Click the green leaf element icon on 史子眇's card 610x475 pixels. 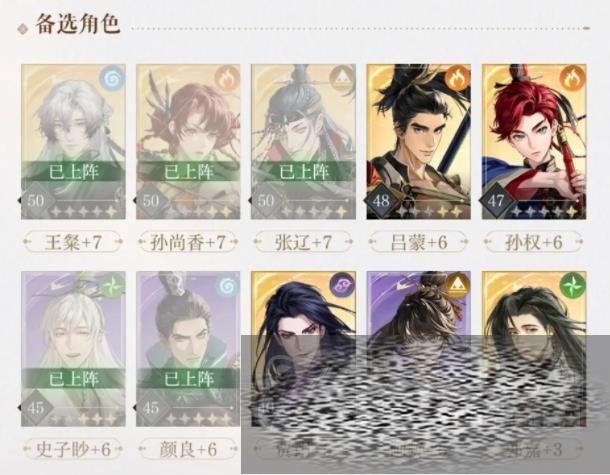[x=112, y=287]
